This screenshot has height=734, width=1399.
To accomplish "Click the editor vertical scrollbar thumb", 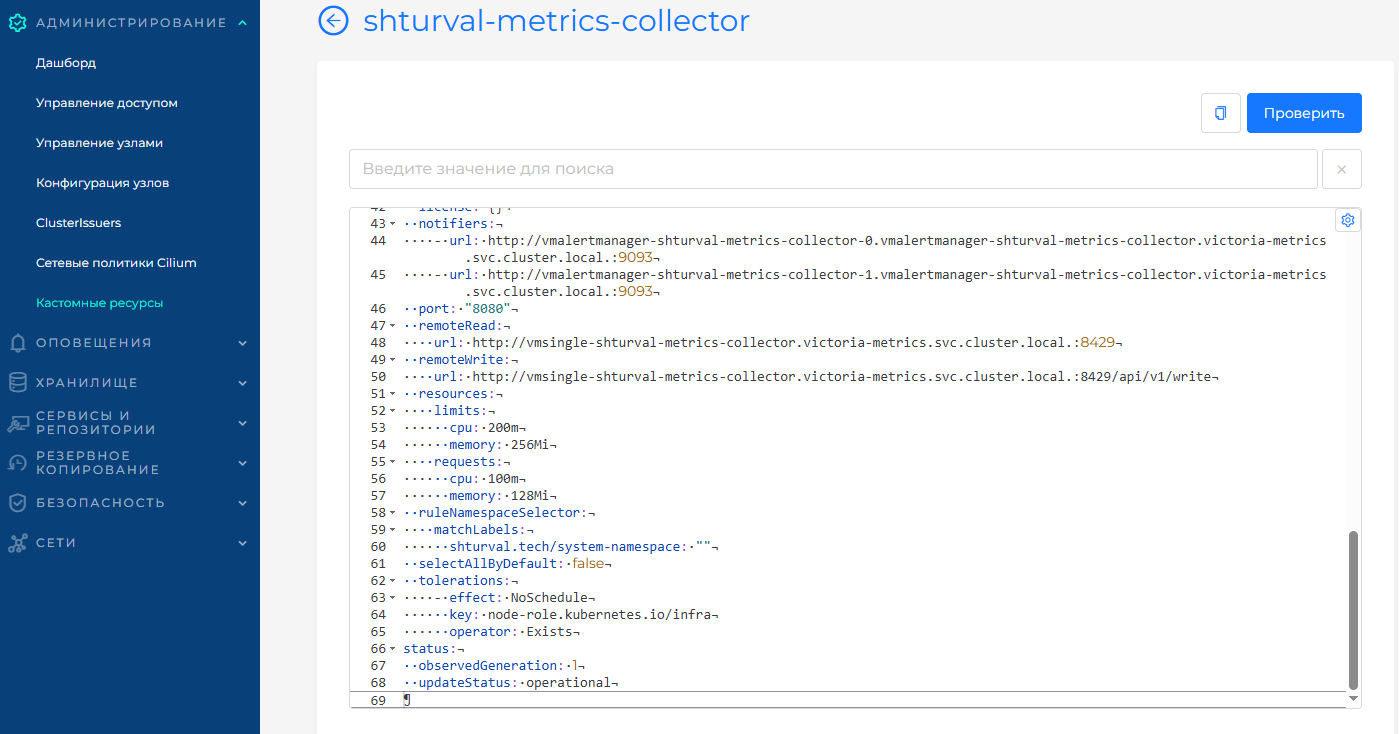I will pyautogui.click(x=1353, y=608).
